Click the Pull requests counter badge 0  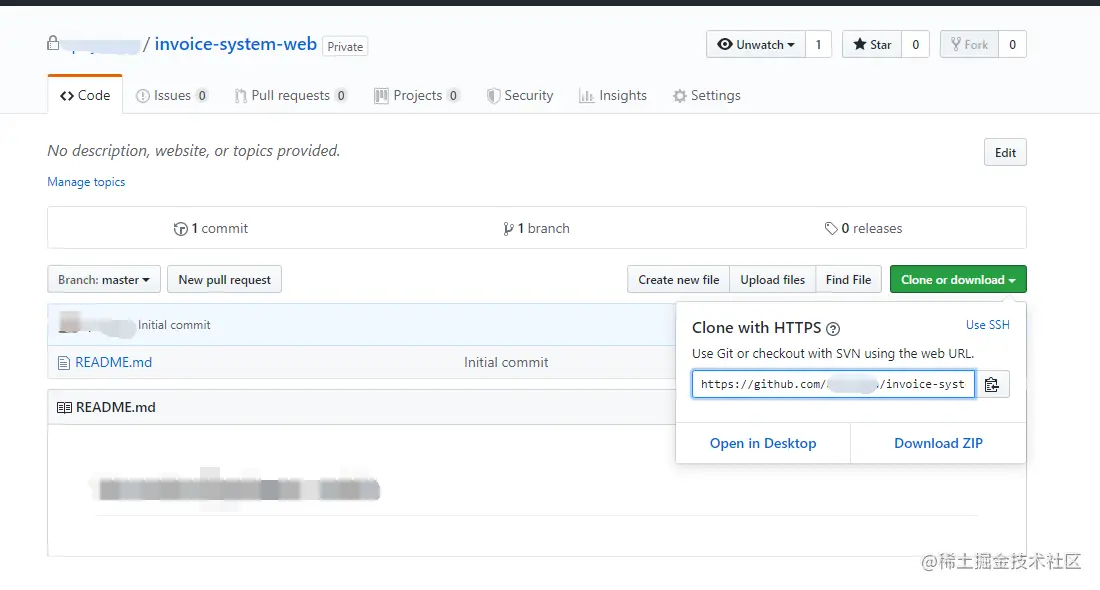(341, 95)
